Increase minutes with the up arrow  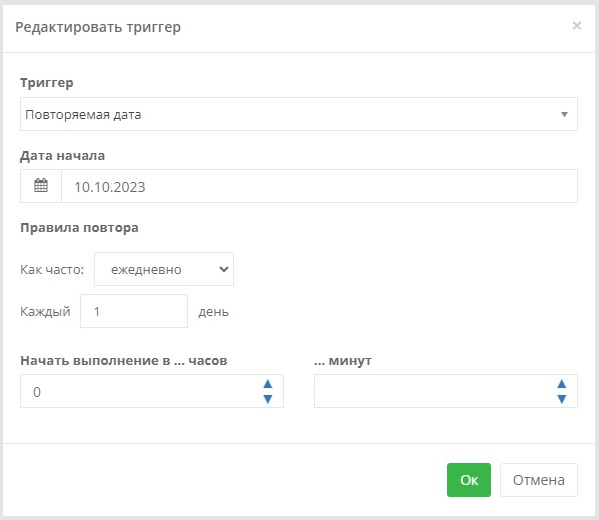(x=562, y=384)
